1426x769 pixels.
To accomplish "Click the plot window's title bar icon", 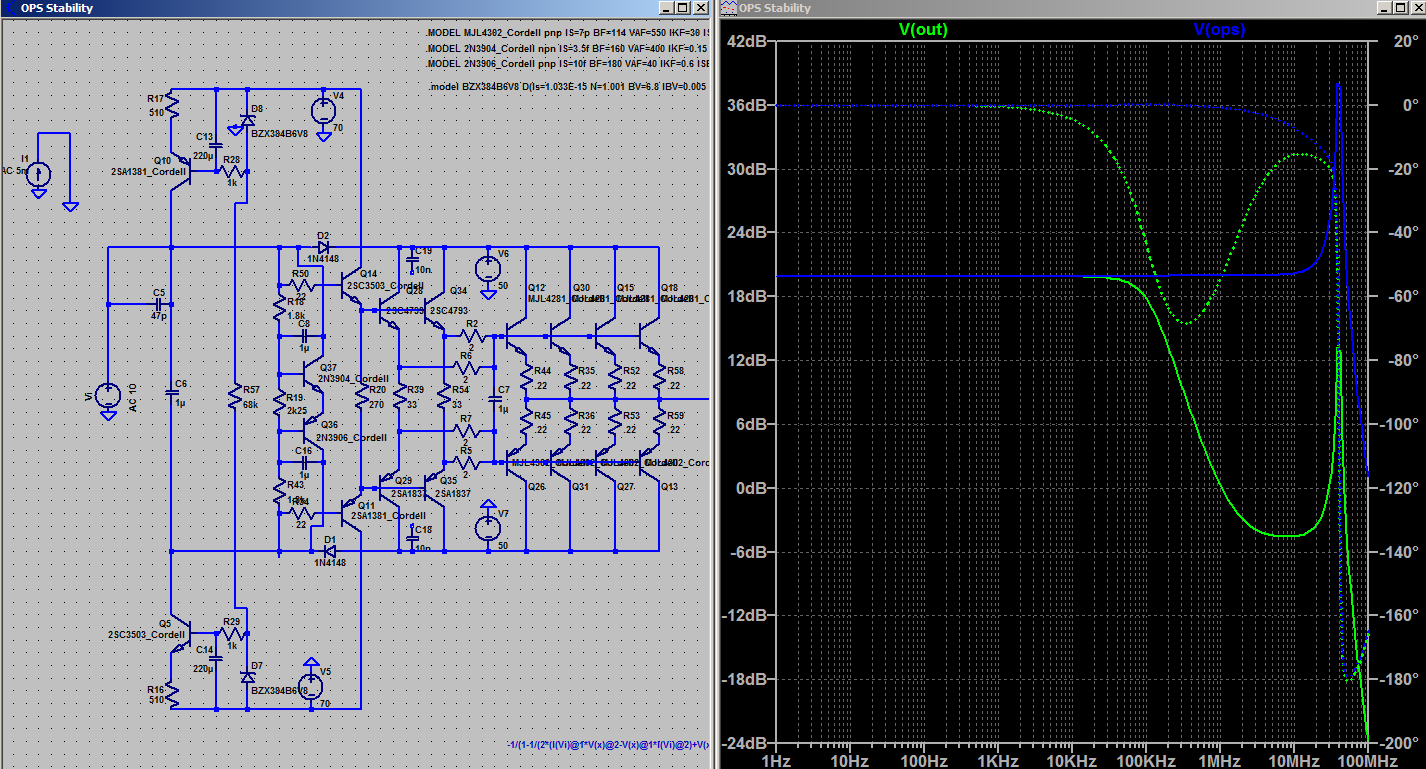I will (x=728, y=8).
